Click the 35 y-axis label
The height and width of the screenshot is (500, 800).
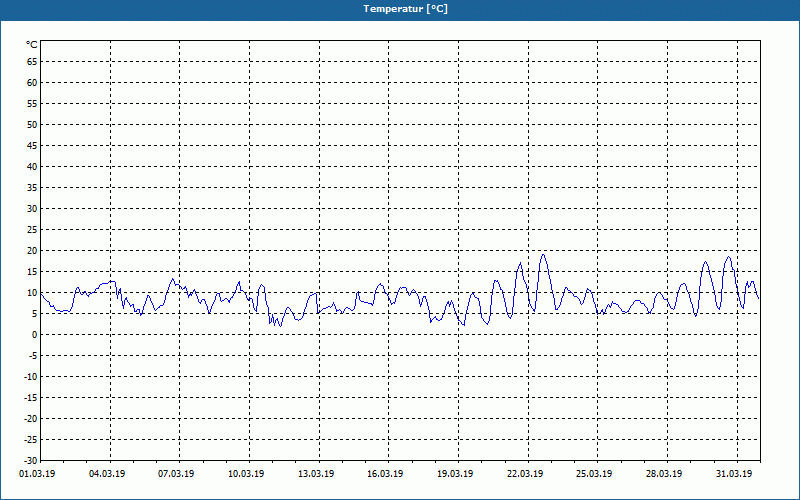click(x=32, y=188)
